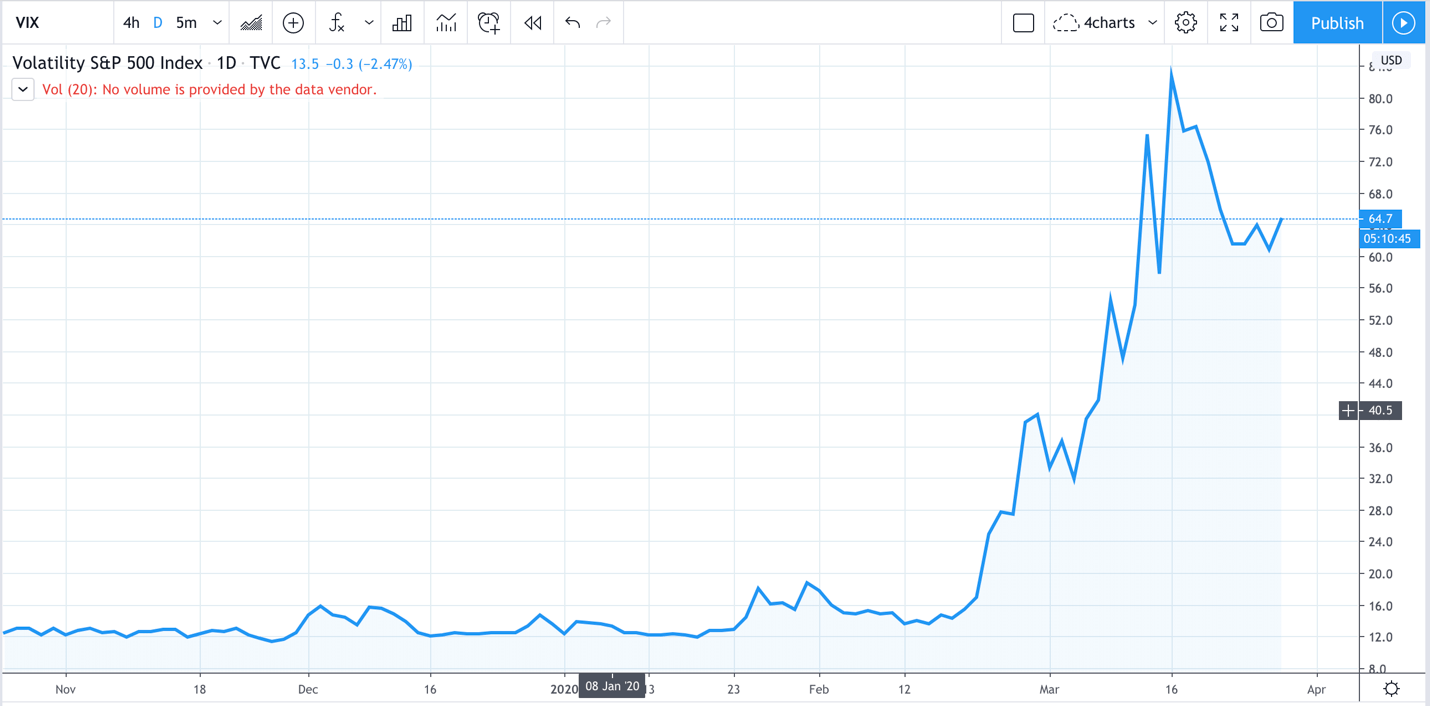This screenshot has height=706, width=1430.
Task: Click the 2020 year label on time axis
Action: [564, 689]
